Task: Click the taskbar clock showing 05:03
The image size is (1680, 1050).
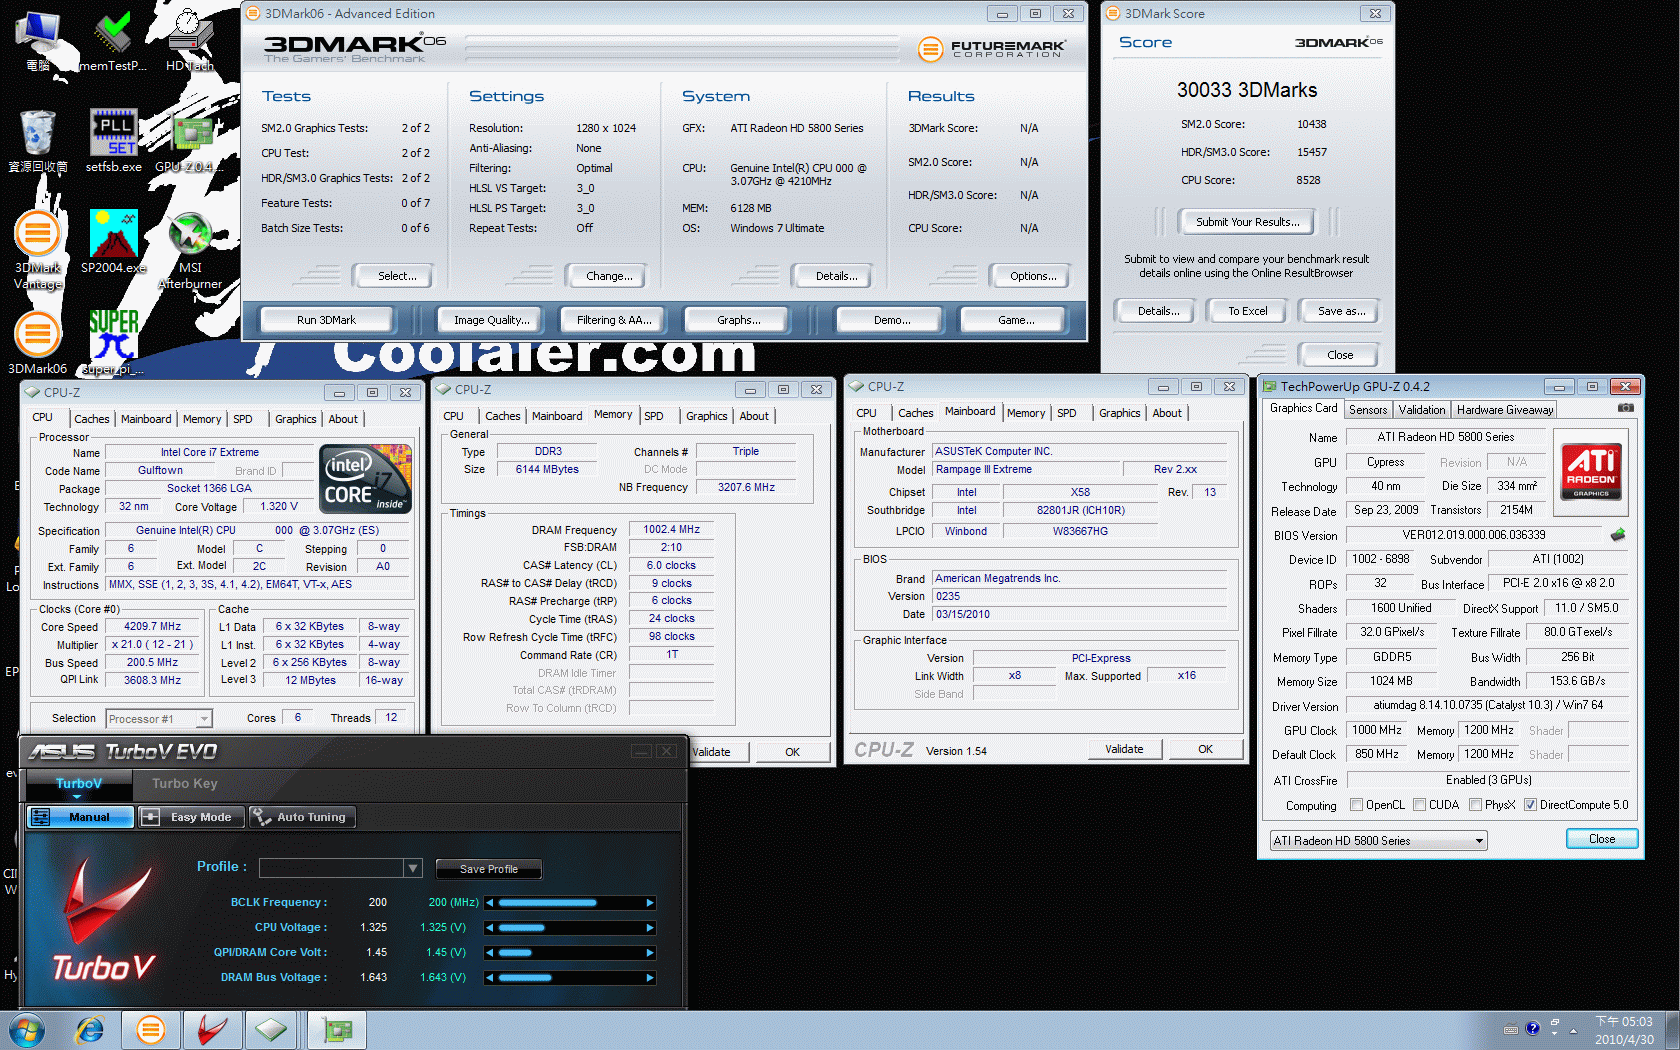Action: coord(1624,1030)
